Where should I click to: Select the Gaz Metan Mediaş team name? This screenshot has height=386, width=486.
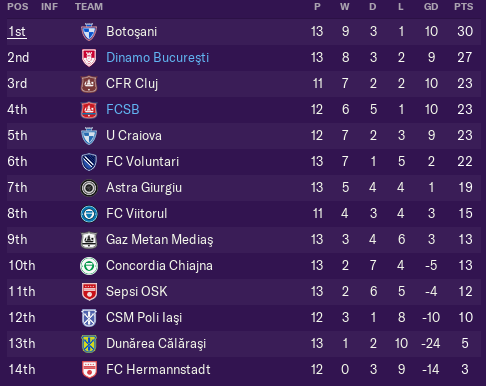click(159, 240)
